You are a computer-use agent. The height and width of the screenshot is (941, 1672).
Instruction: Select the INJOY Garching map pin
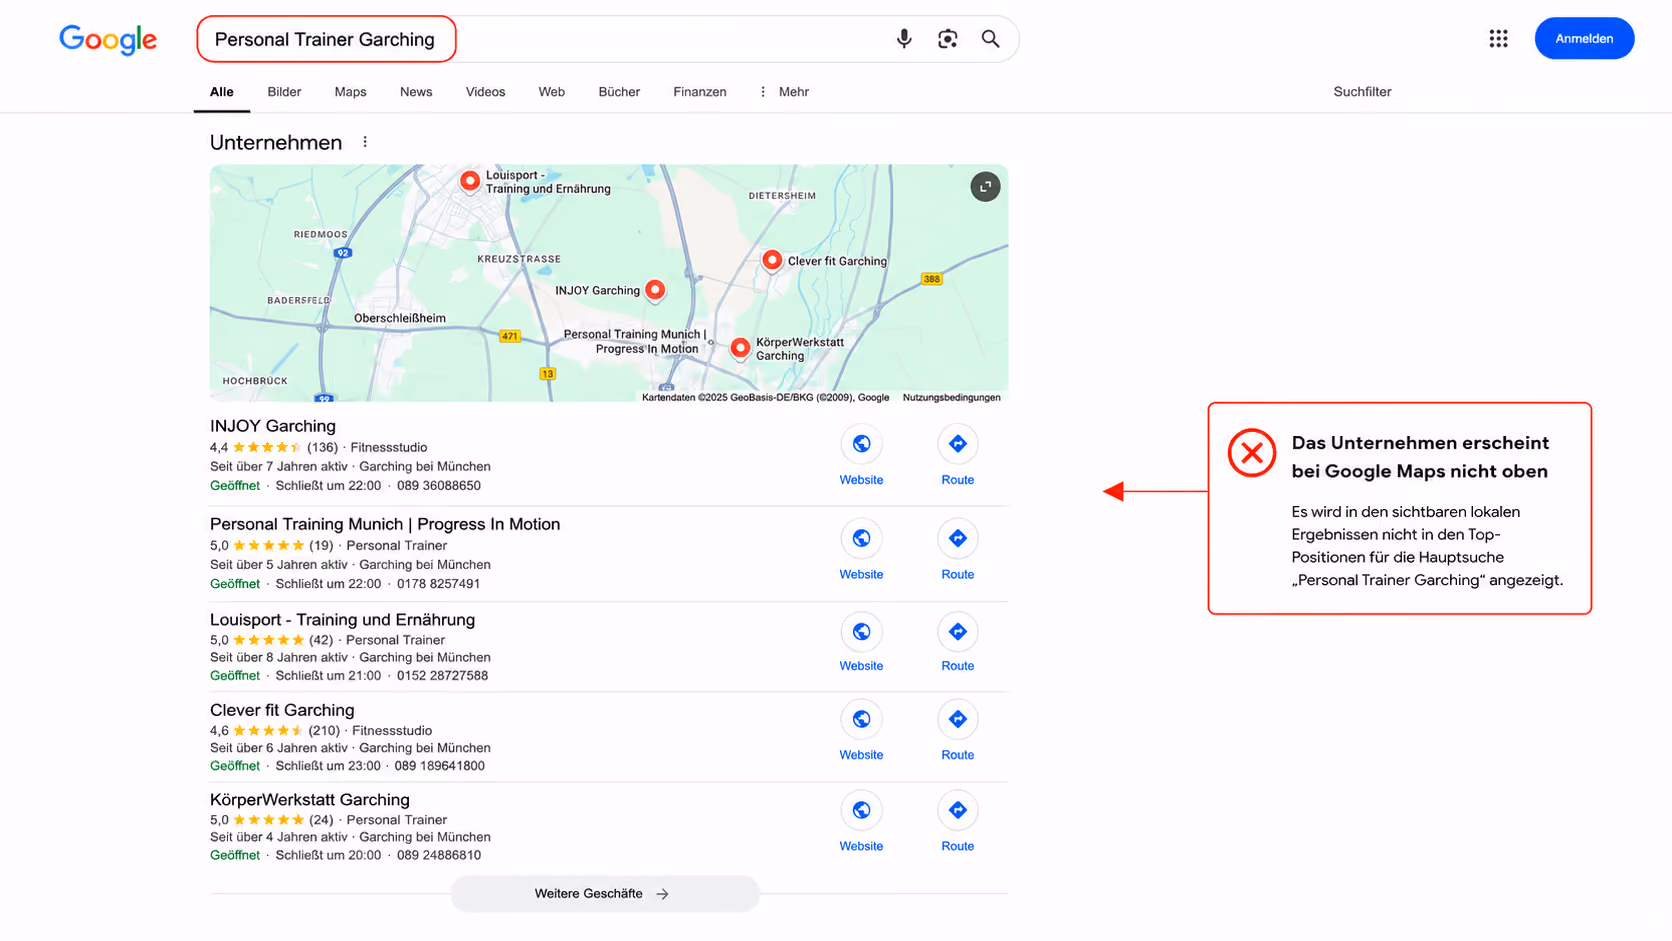pos(655,290)
